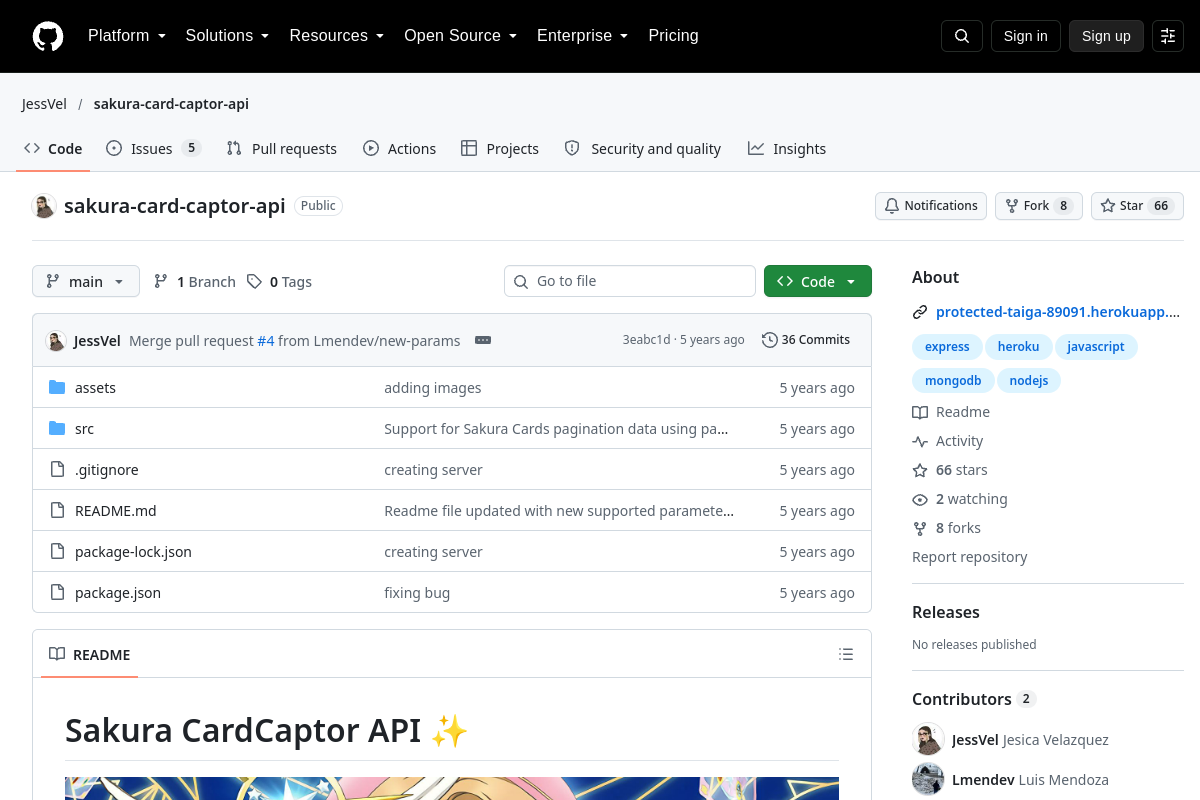
Task: Click the Sign up button
Action: 1106,36
